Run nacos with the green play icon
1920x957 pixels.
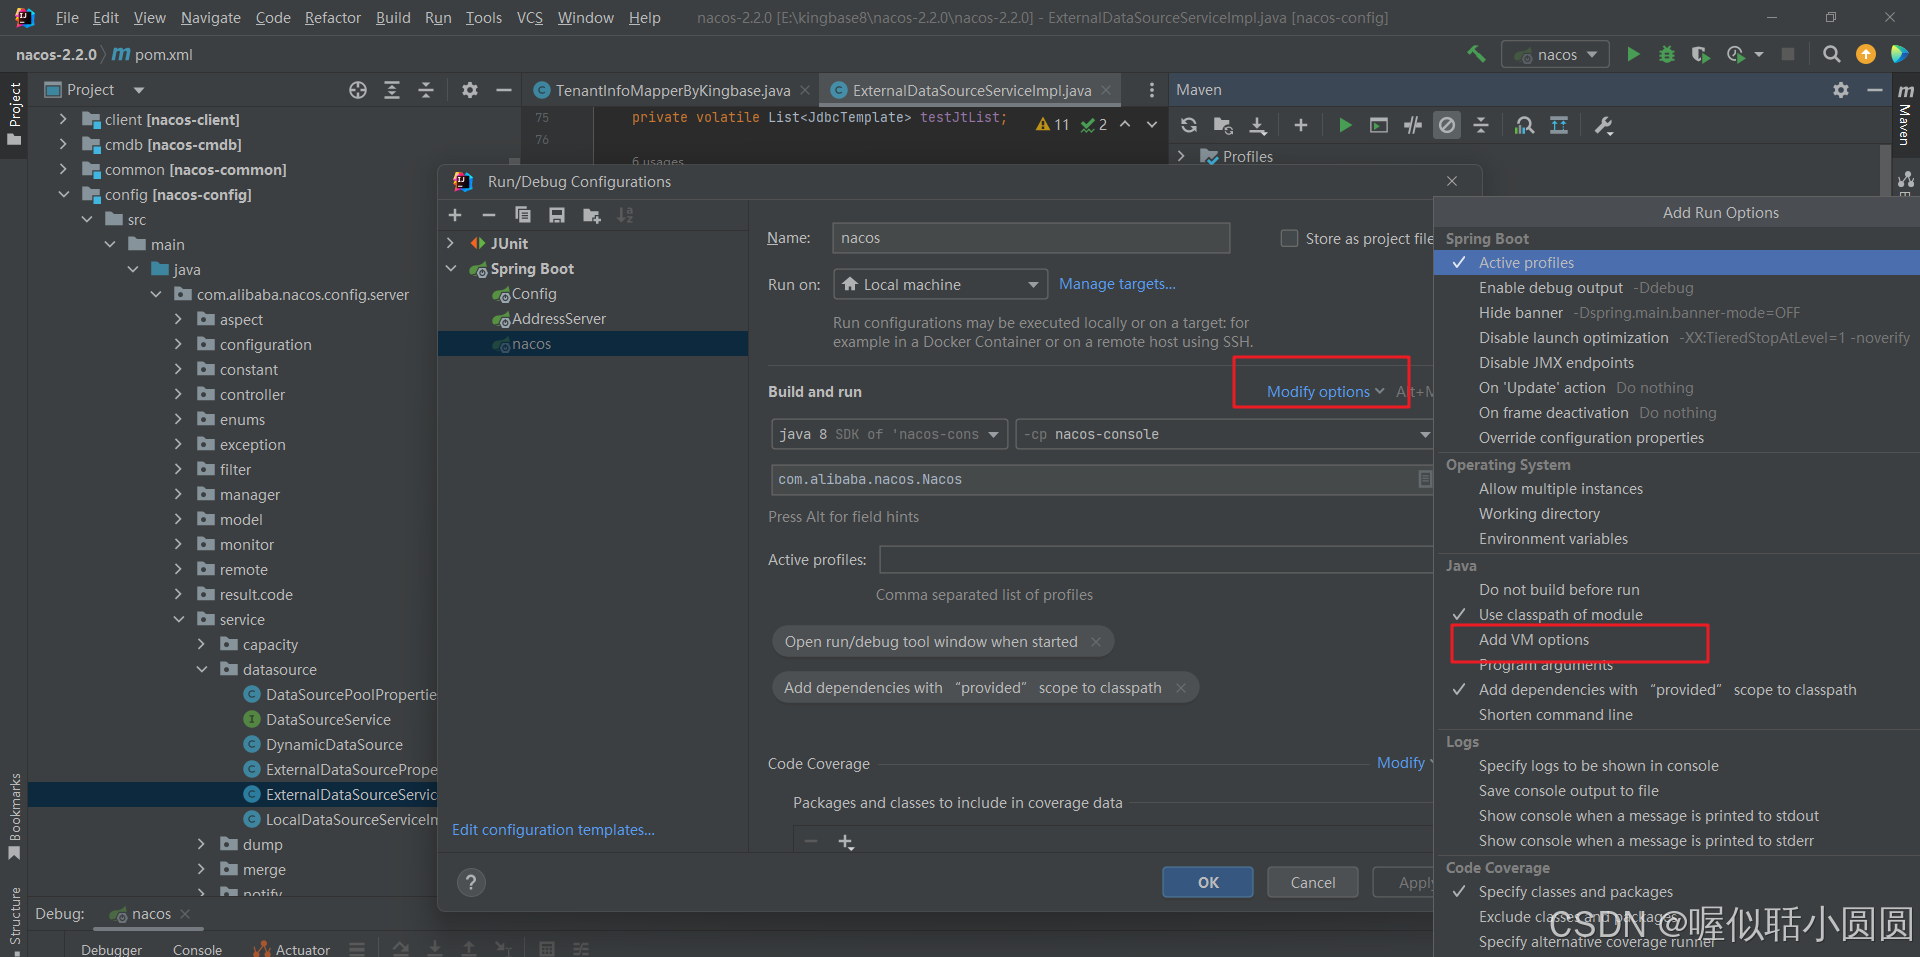coord(1633,54)
